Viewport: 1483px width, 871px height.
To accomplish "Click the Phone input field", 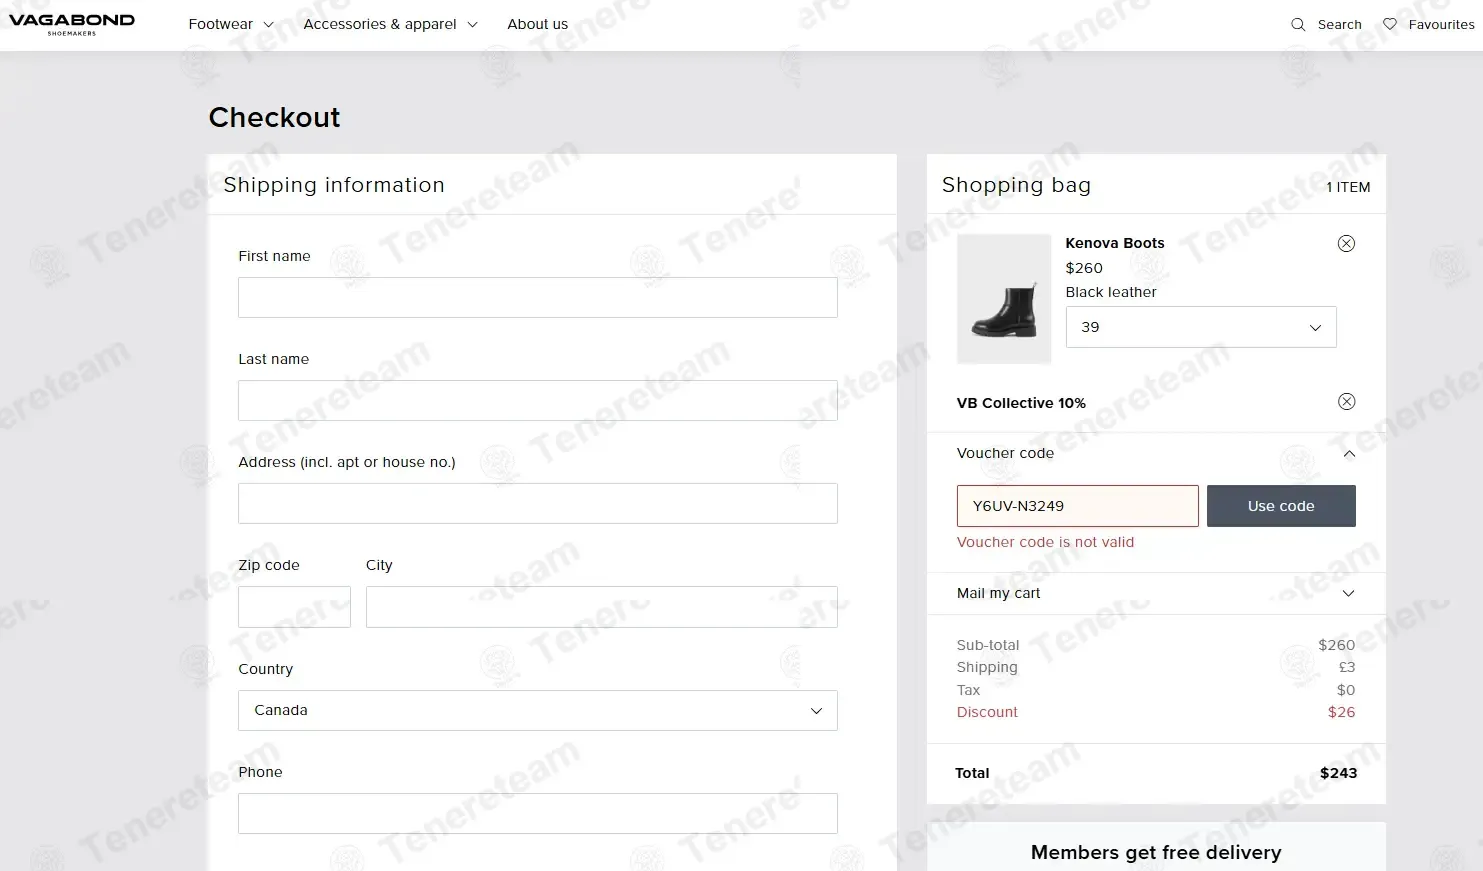I will pyautogui.click(x=537, y=813).
